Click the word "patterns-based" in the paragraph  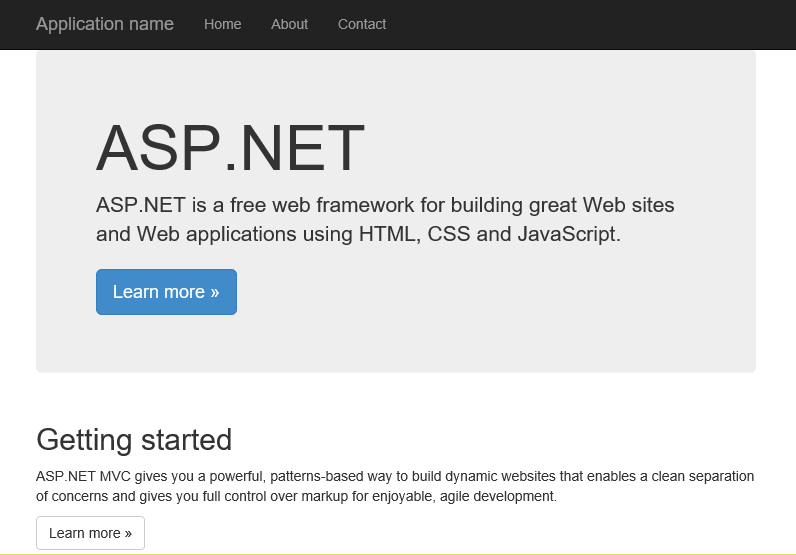click(317, 476)
